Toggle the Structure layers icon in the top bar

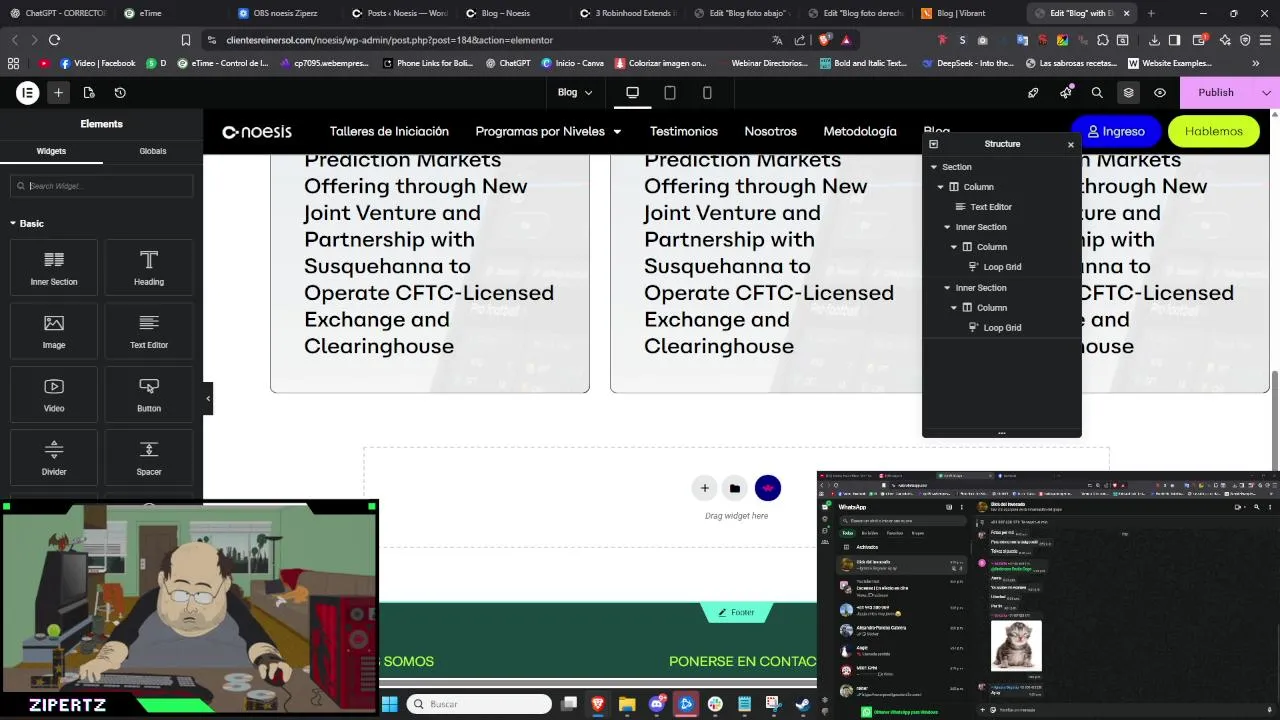click(x=1128, y=92)
